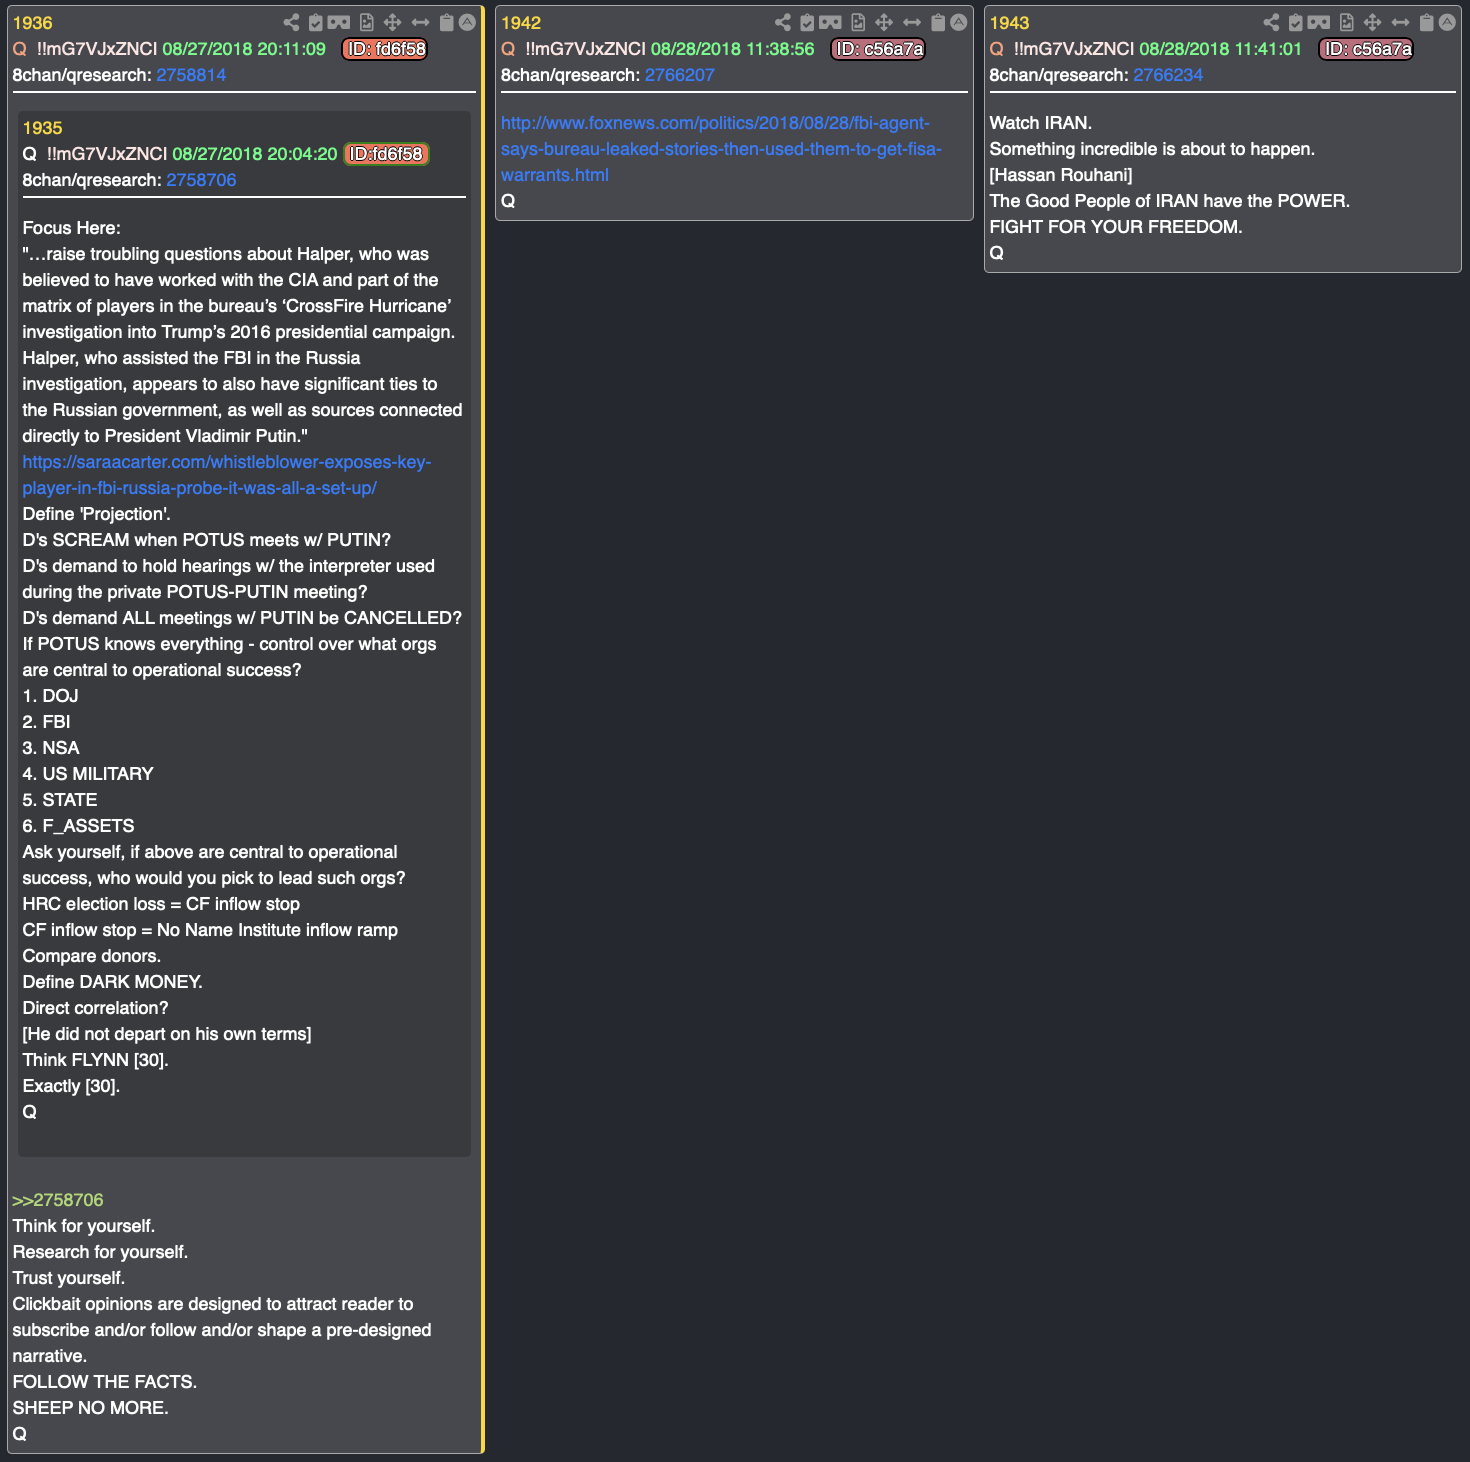Image resolution: width=1470 pixels, height=1462 pixels.
Task: Click the 'Watch IRAN.' line
Action: (1040, 123)
